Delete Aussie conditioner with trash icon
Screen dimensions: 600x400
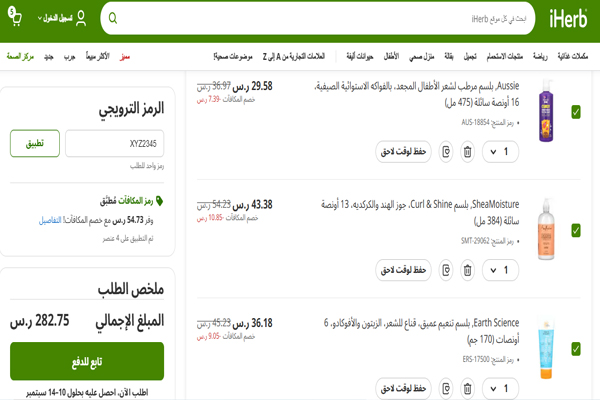point(467,152)
